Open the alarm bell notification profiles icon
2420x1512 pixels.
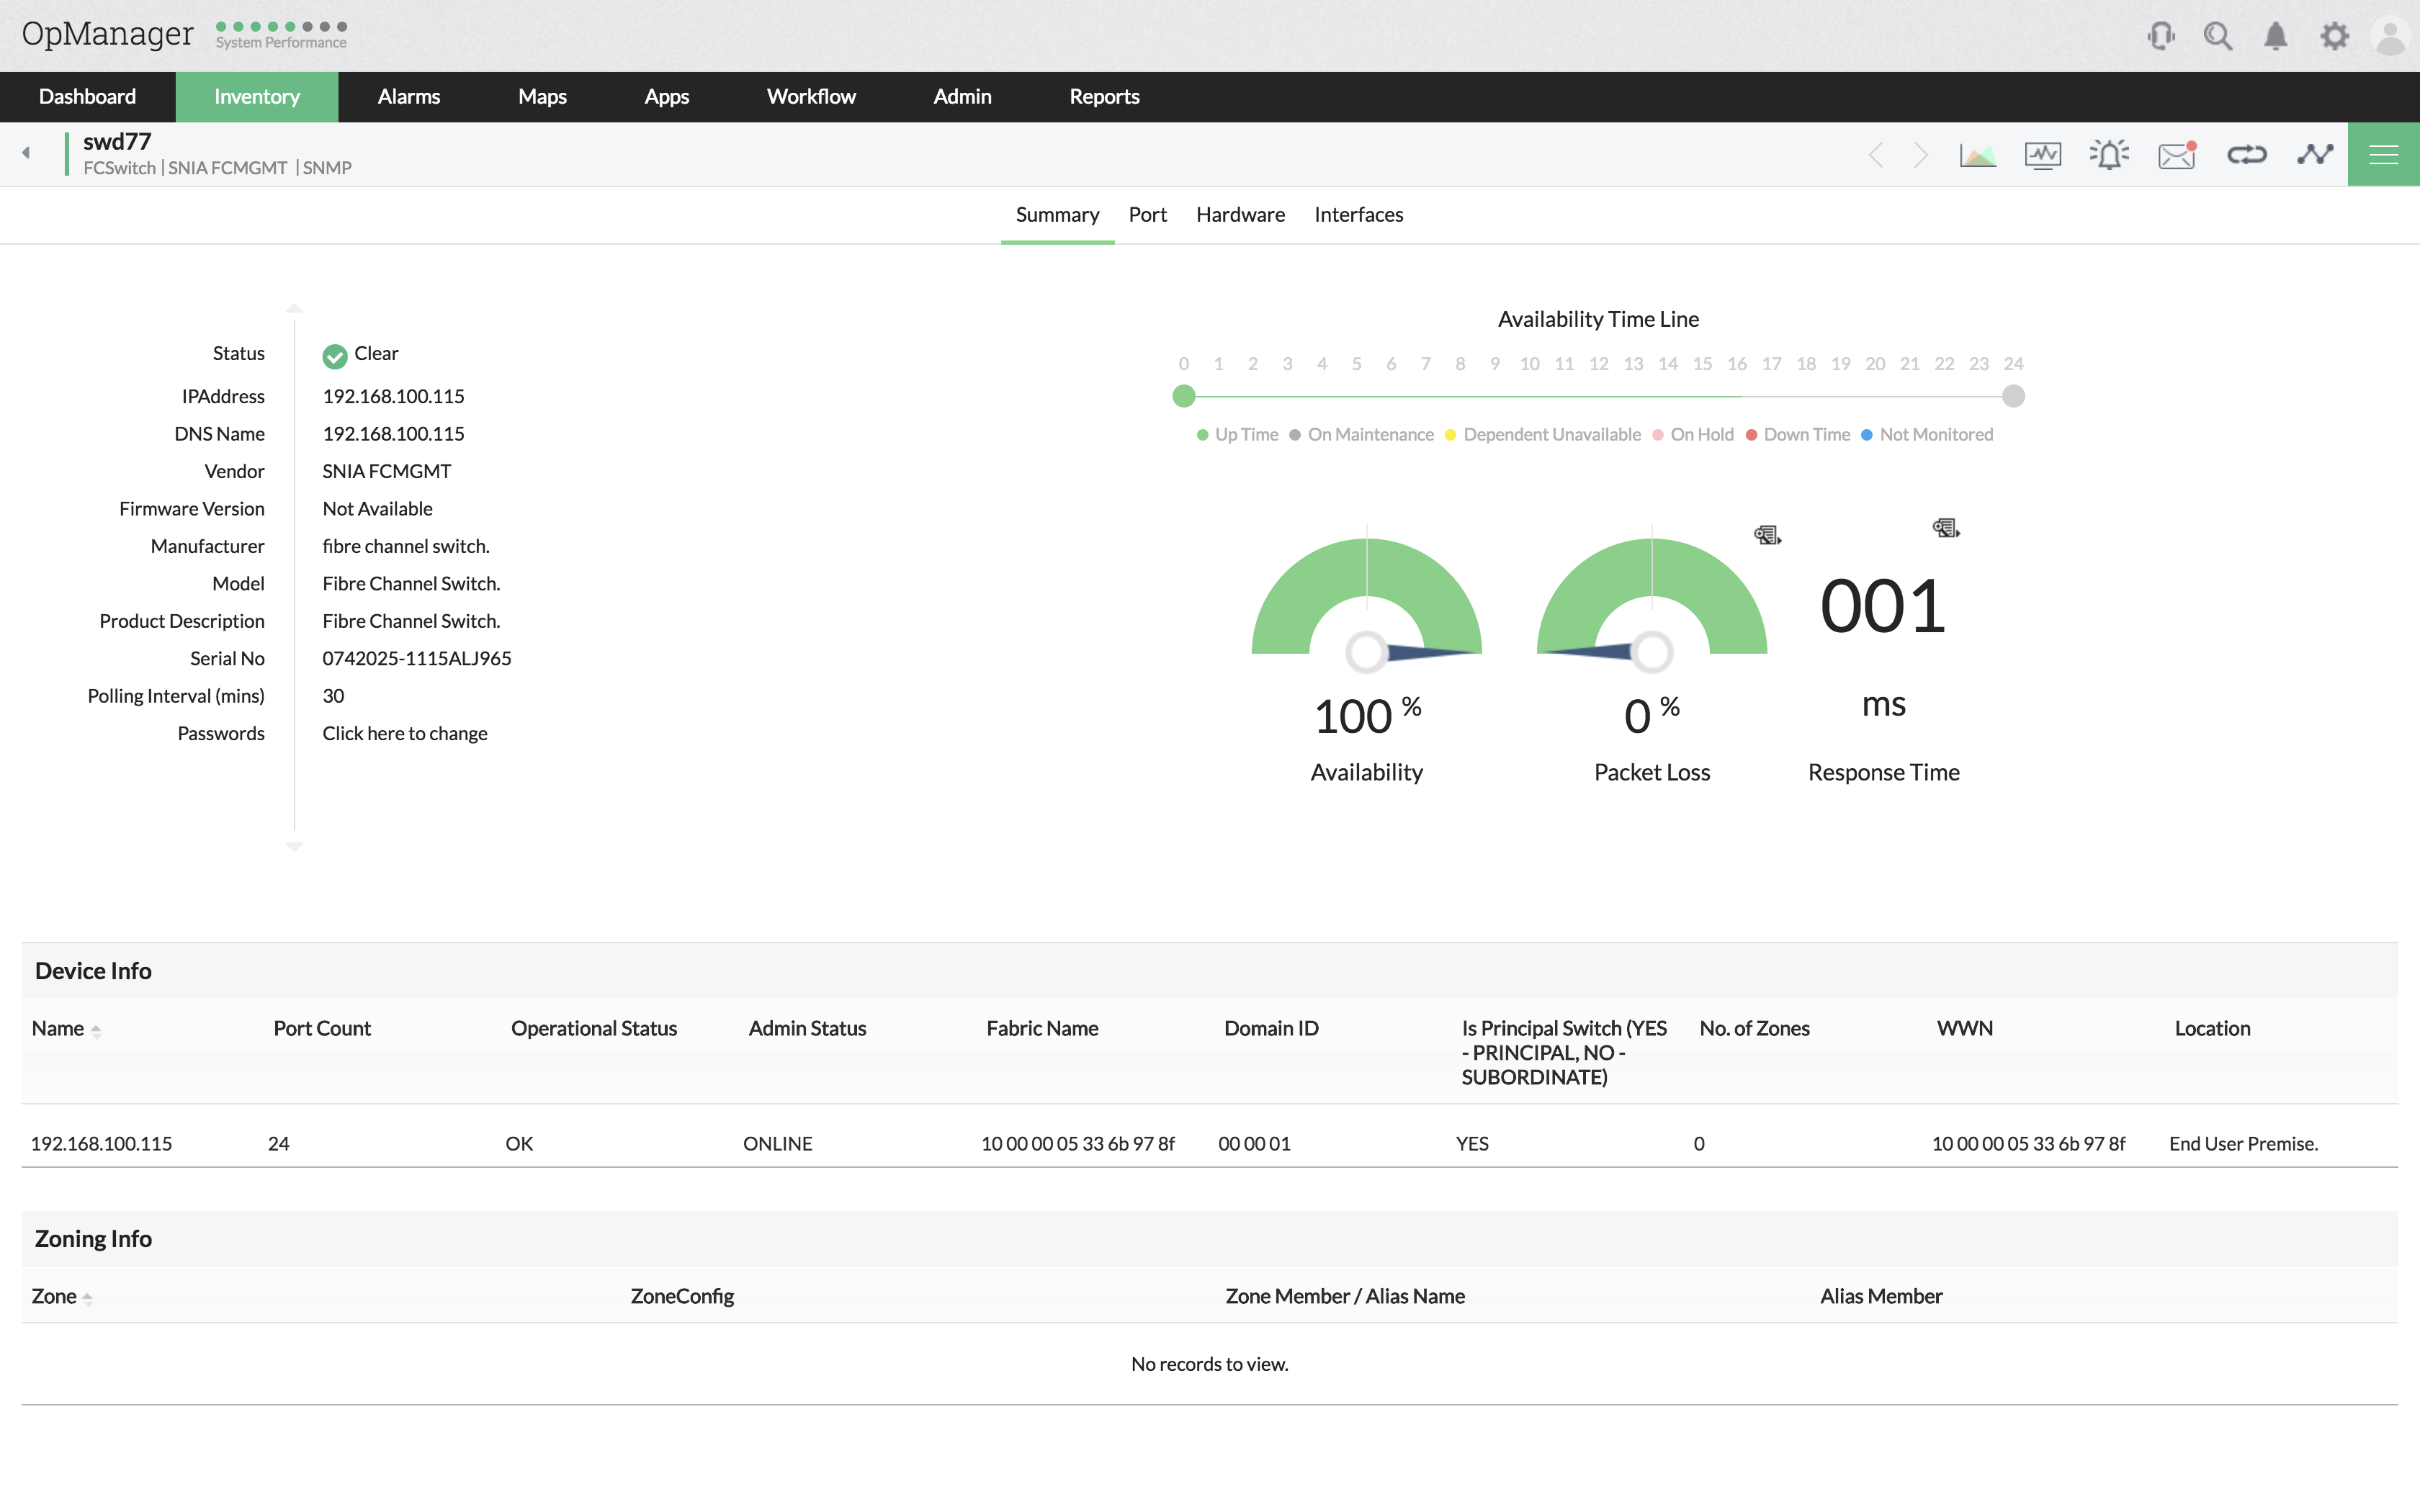click(x=2109, y=155)
